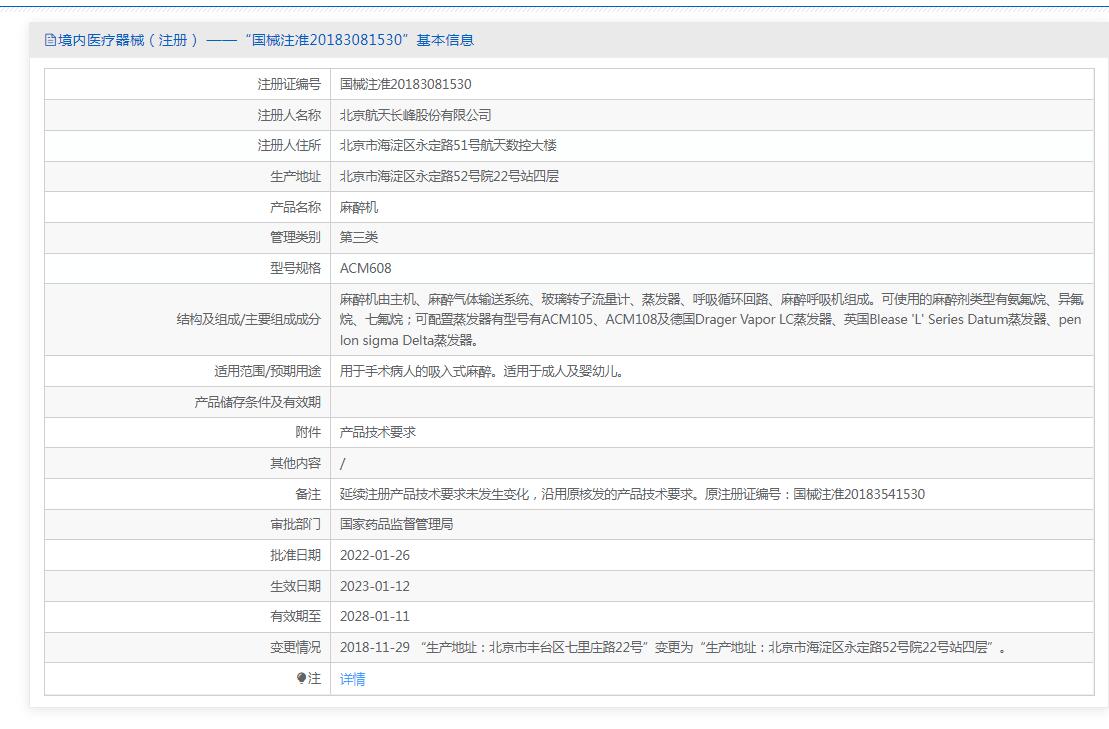Image resolution: width=1109 pixels, height=729 pixels.
Task: Click the document icon beside the page title
Action: [x=51, y=40]
